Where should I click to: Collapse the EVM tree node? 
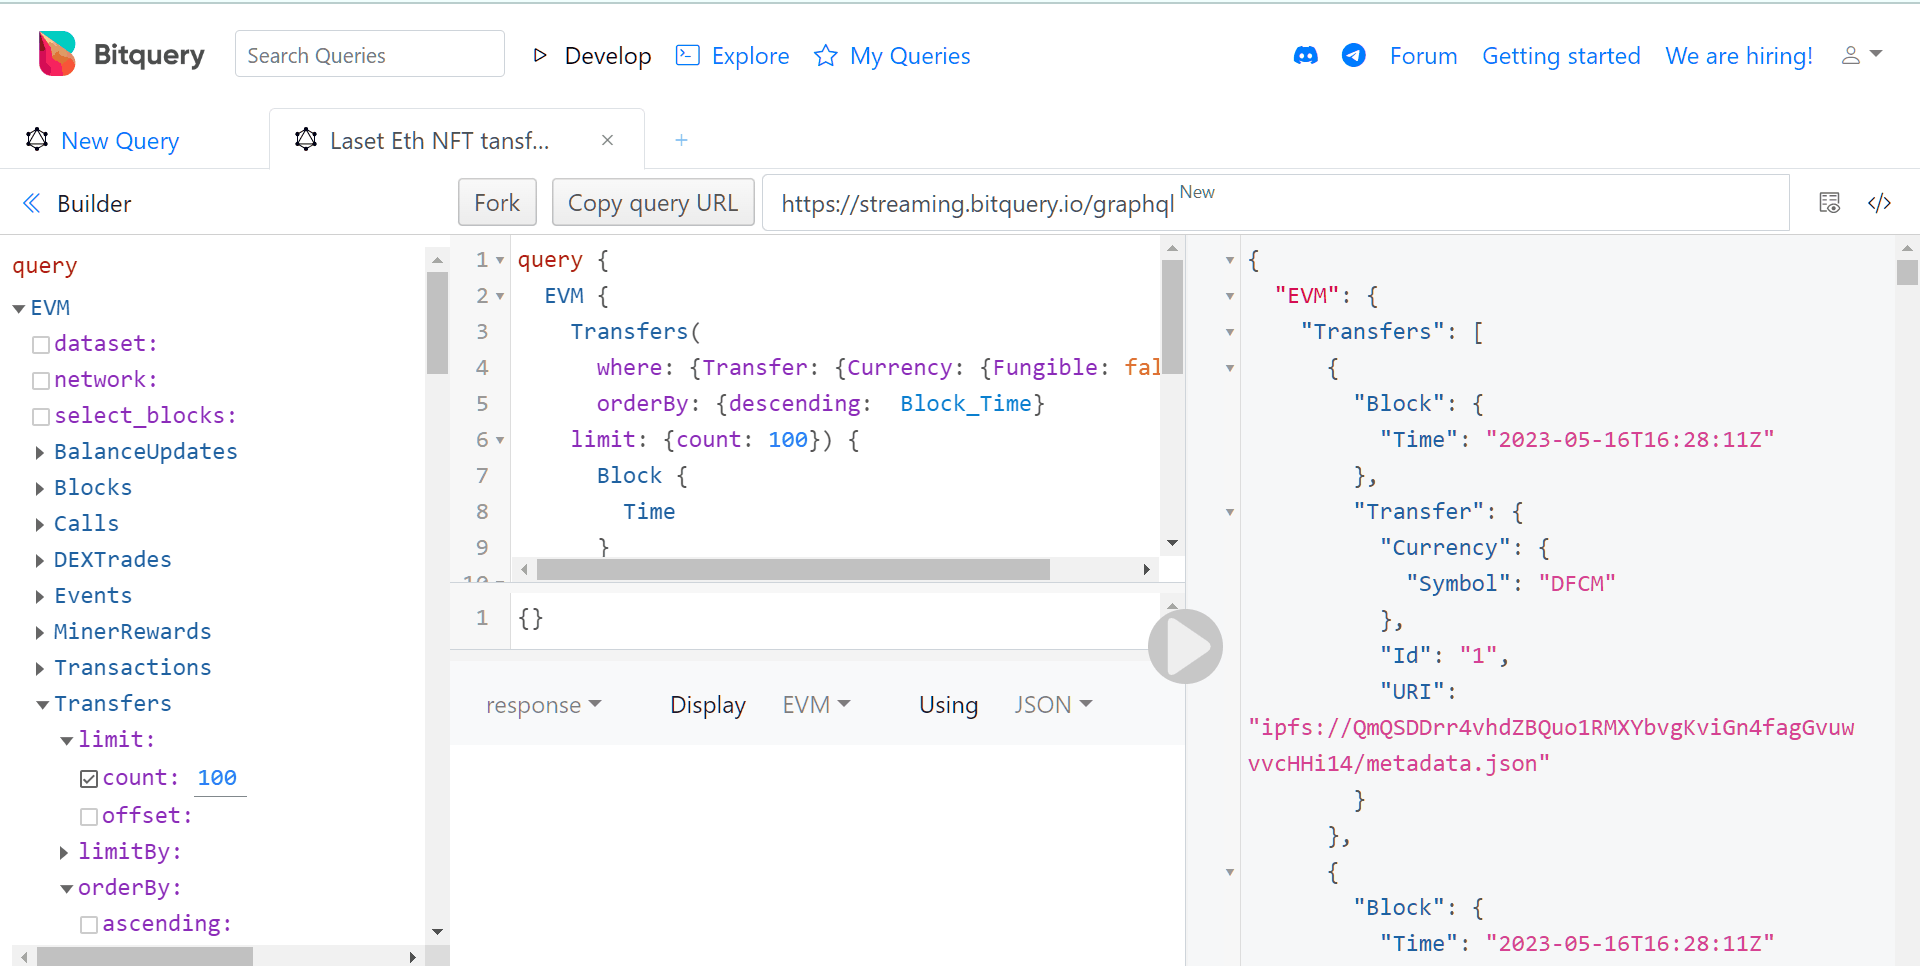pyautogui.click(x=18, y=309)
